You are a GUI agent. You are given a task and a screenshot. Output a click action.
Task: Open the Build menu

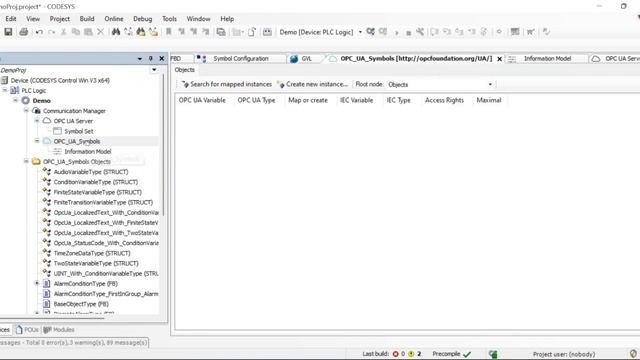(x=87, y=19)
